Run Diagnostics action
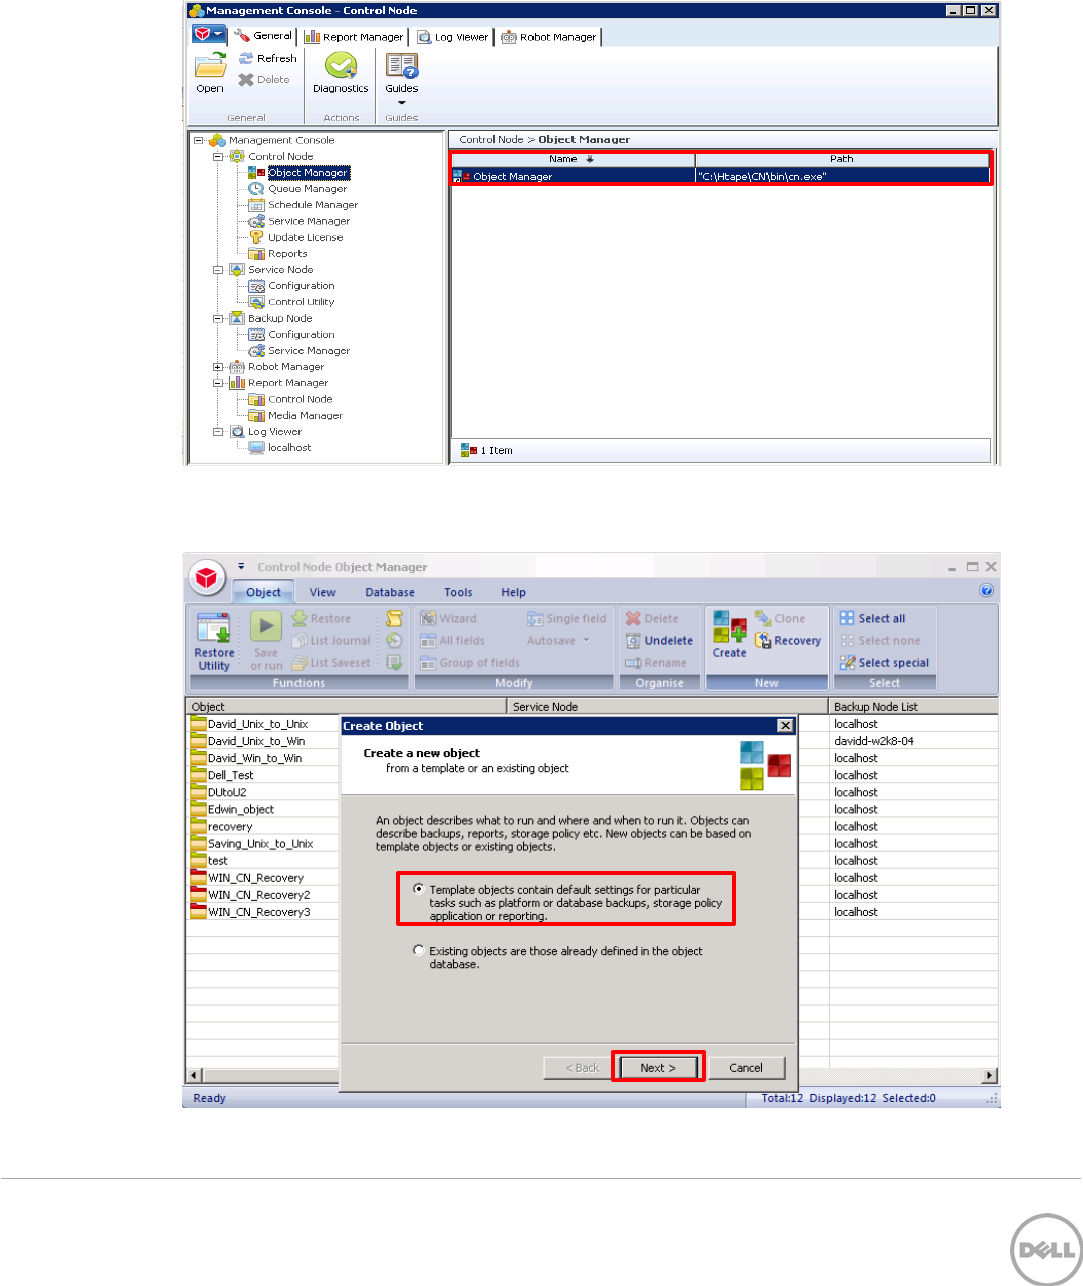 tap(341, 73)
